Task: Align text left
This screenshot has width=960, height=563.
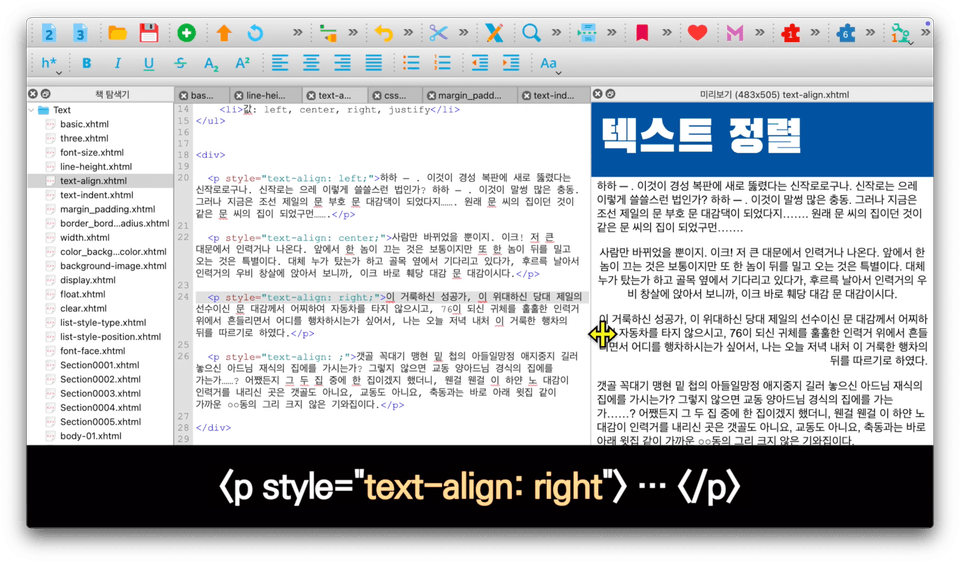Action: 280,63
